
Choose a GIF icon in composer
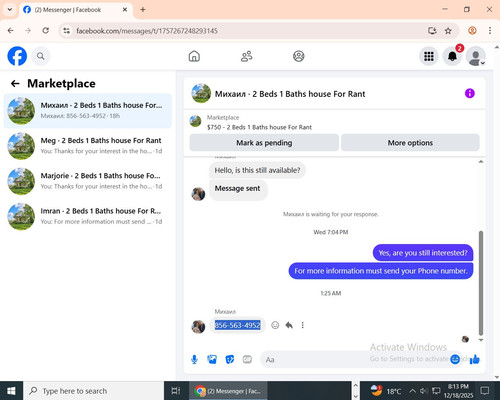click(247, 359)
